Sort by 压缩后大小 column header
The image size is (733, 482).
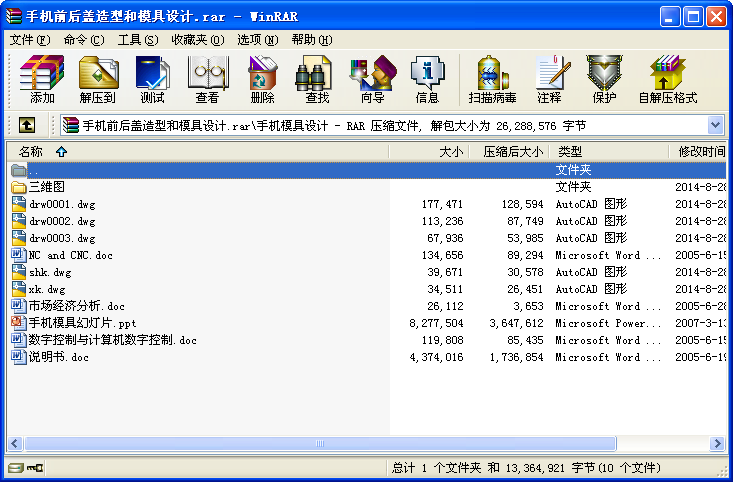pyautogui.click(x=513, y=151)
